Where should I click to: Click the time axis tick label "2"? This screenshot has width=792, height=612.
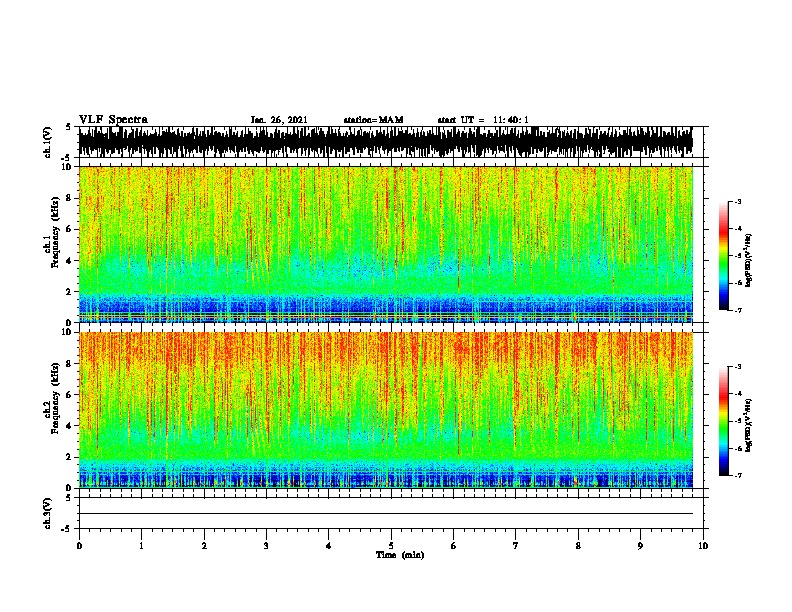(x=204, y=546)
